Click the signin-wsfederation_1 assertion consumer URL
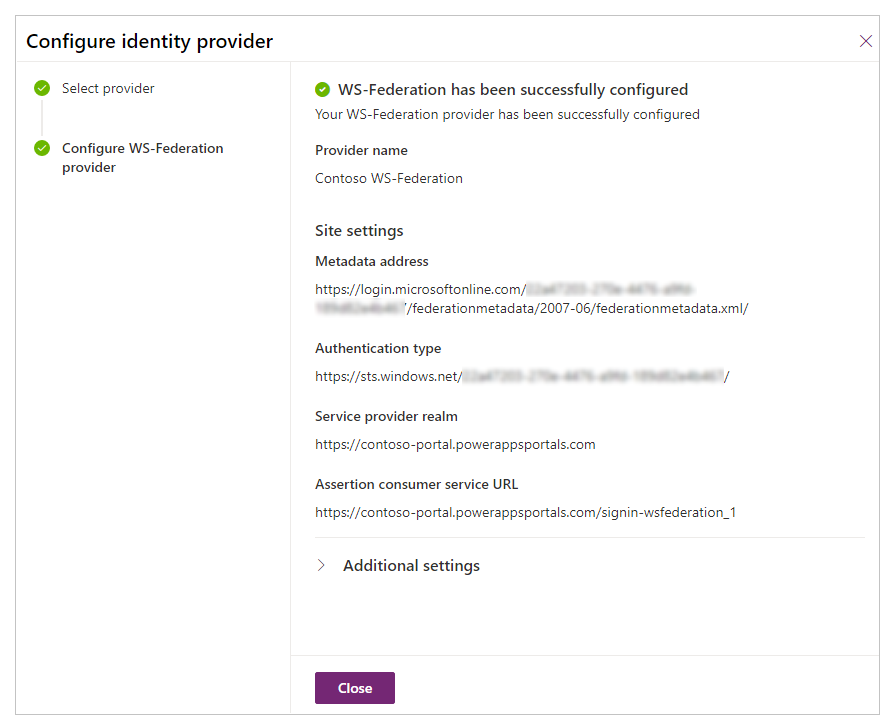The height and width of the screenshot is (728, 896). 525,512
